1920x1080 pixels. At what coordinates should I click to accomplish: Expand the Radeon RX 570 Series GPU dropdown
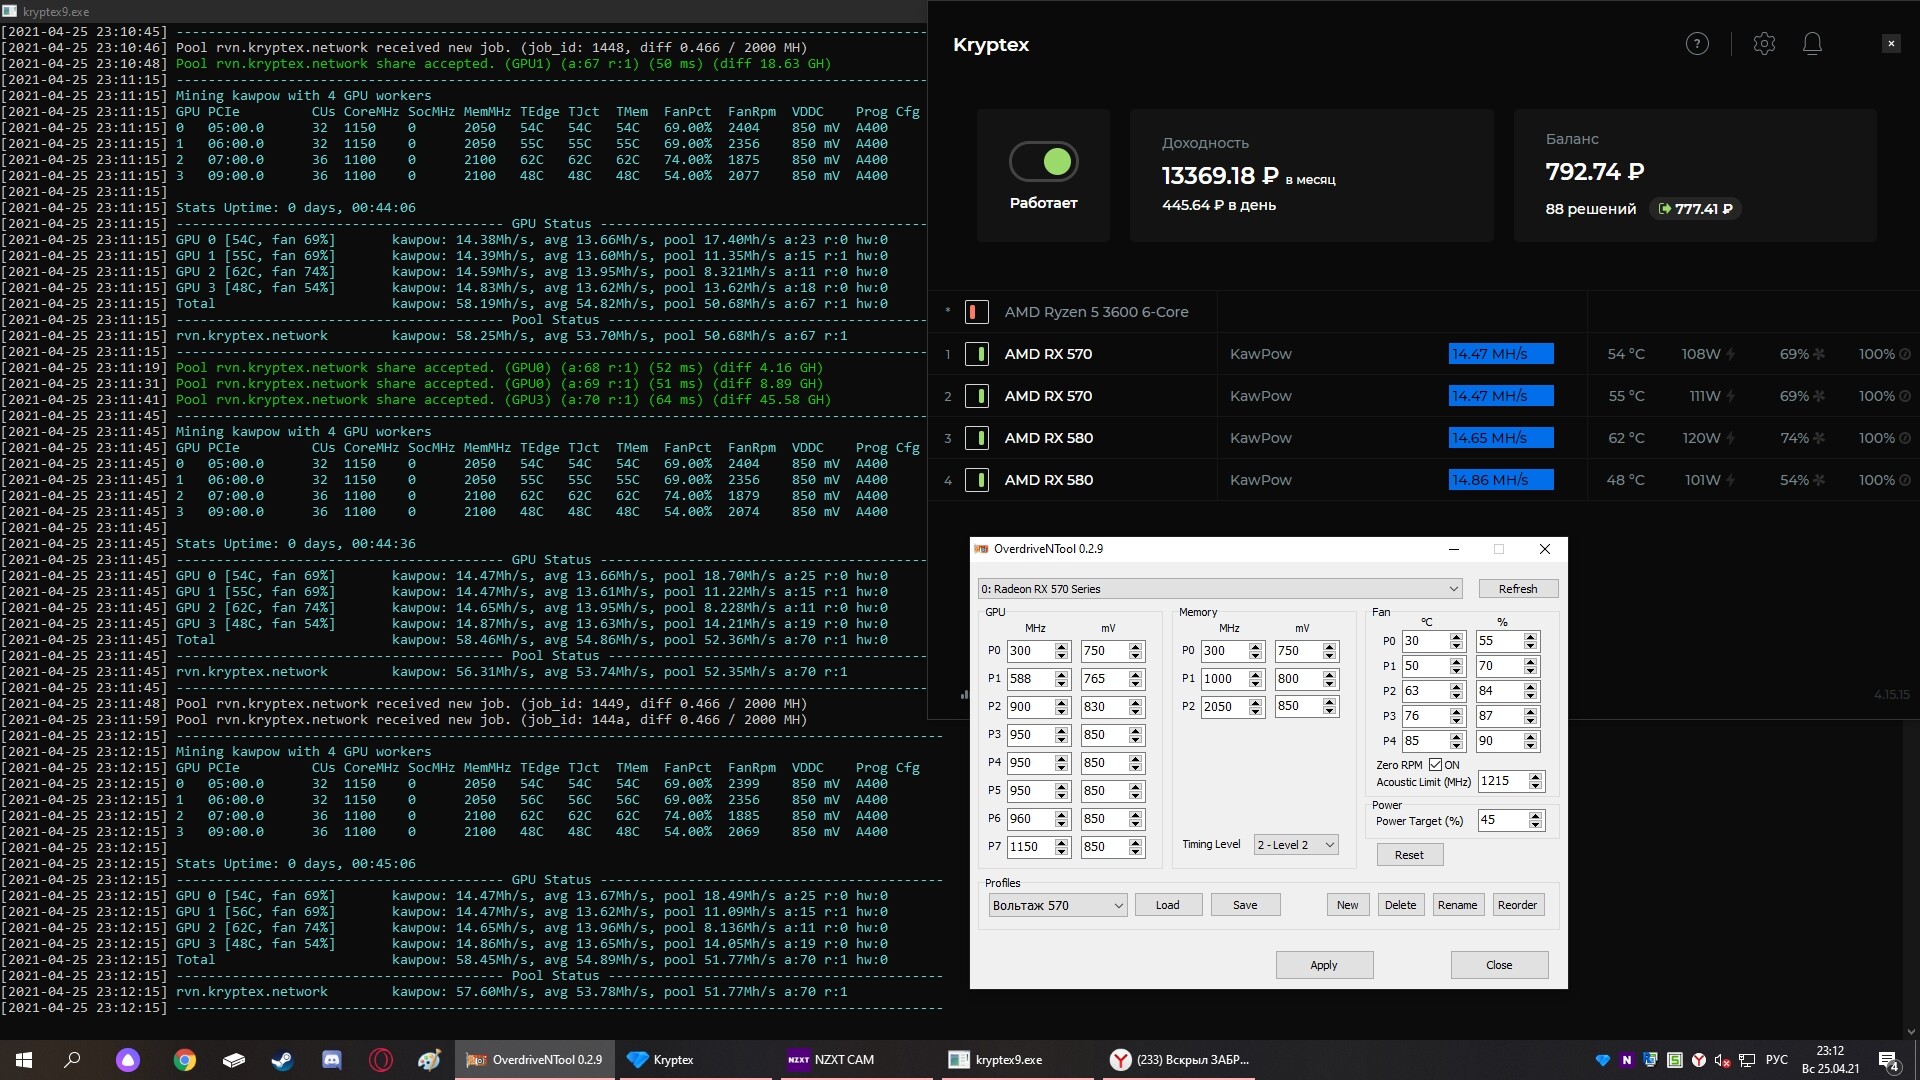tap(1220, 589)
